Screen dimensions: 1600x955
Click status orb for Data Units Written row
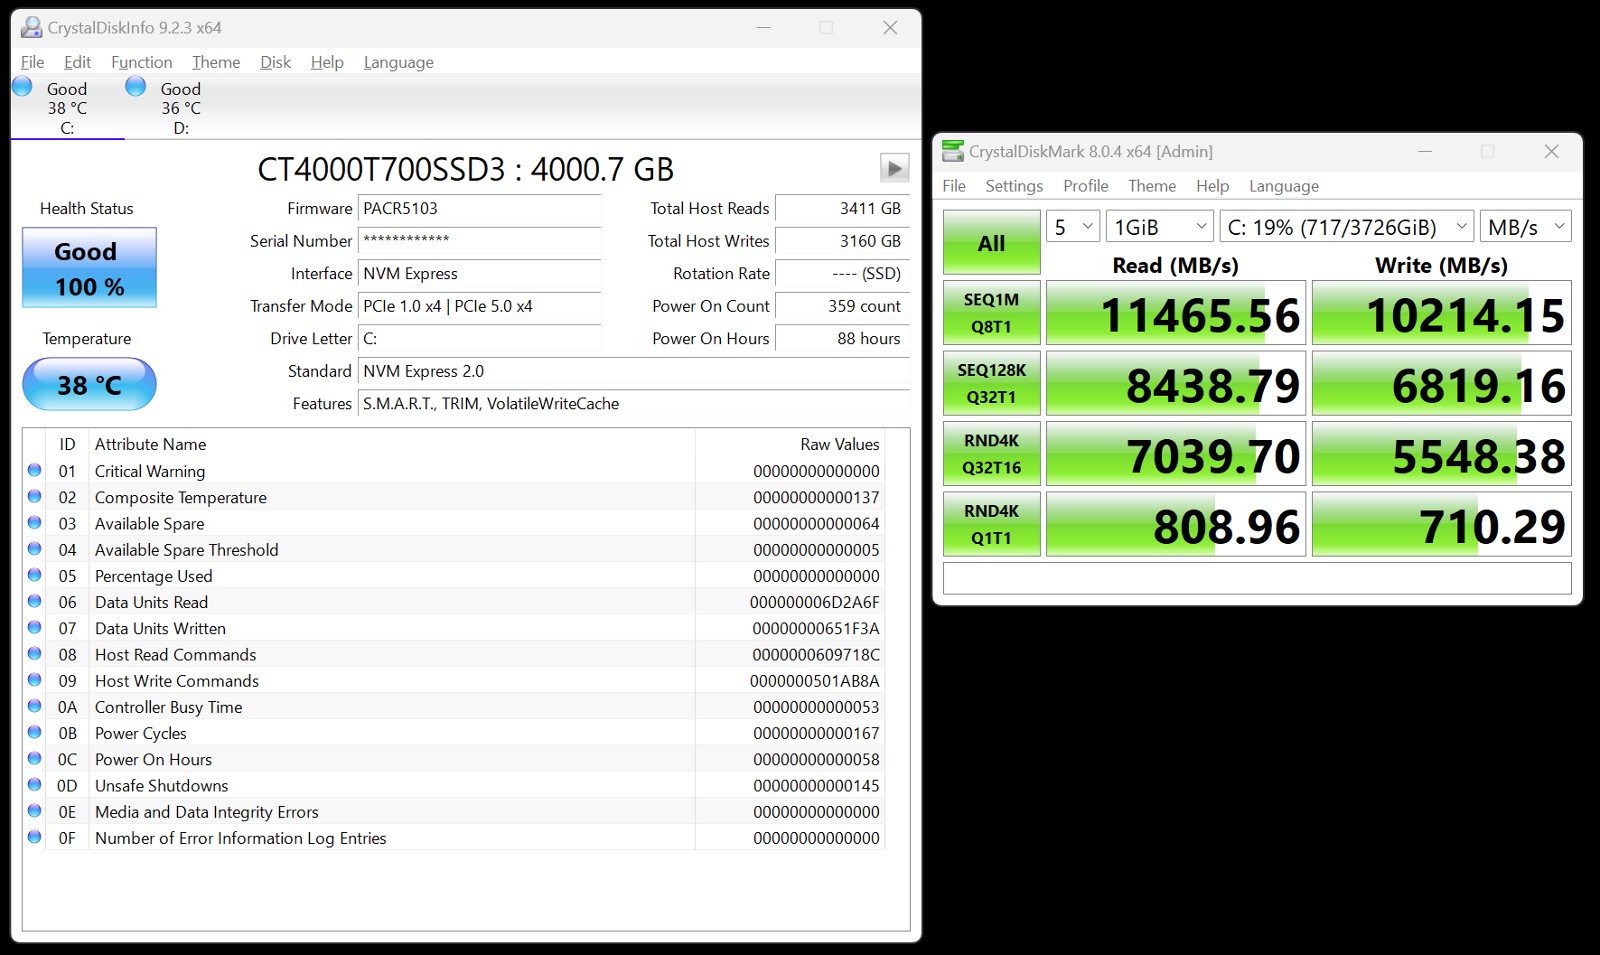[35, 627]
